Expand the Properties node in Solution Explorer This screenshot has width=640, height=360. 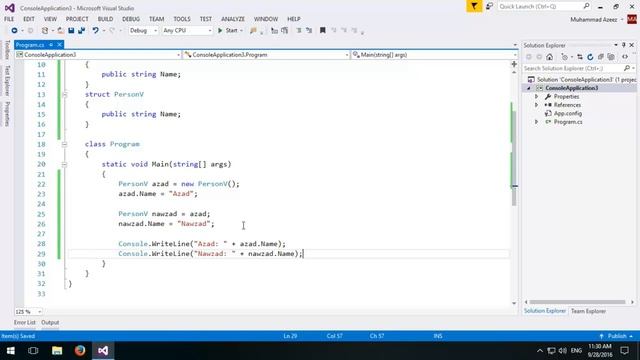coord(537,97)
